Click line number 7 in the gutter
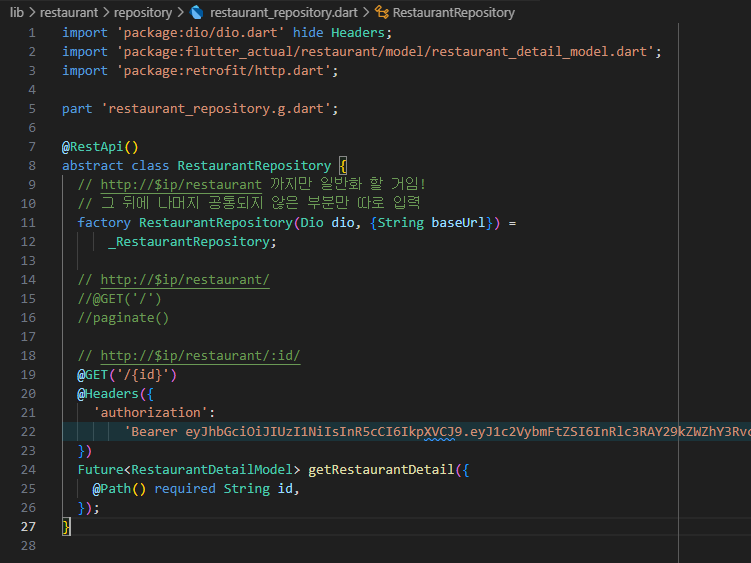751x563 pixels. coord(32,147)
